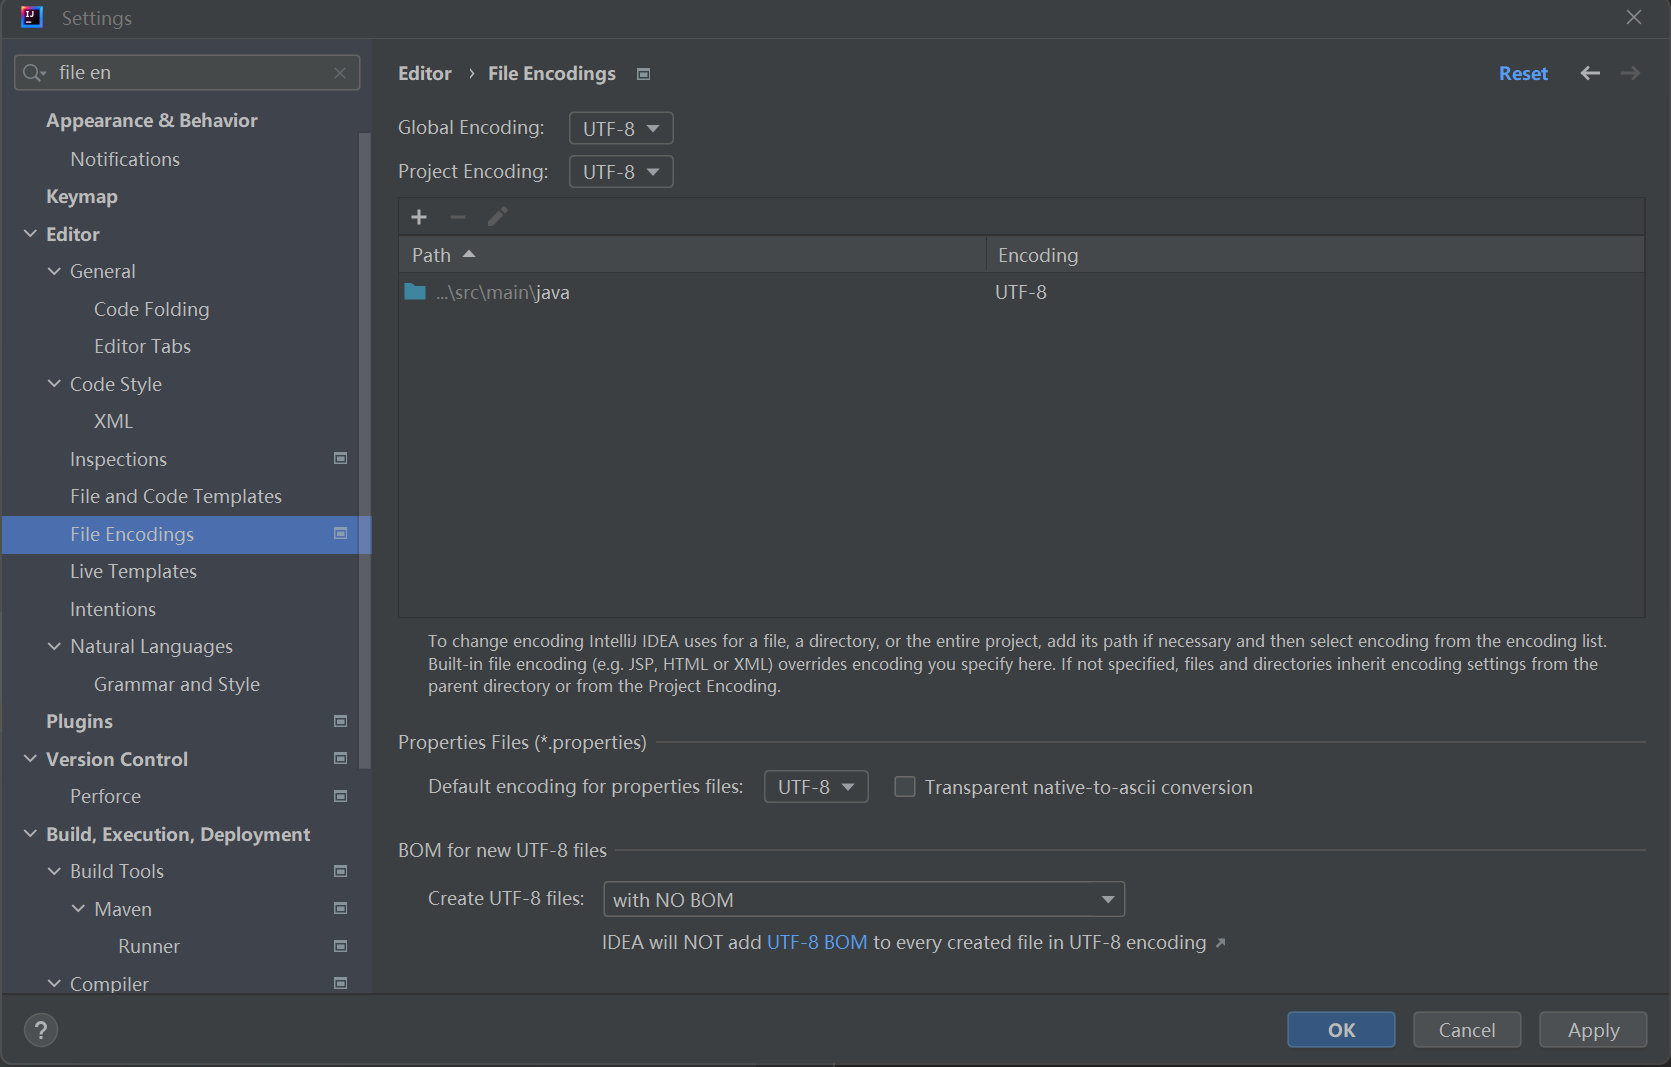Open Notifications settings page
Viewport: 1671px width, 1067px height.
point(125,159)
